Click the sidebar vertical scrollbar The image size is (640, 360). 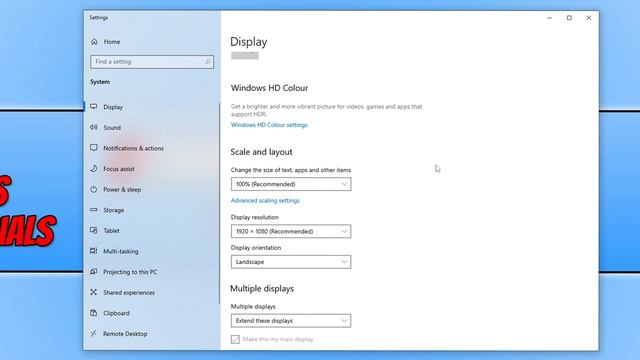pos(220,204)
